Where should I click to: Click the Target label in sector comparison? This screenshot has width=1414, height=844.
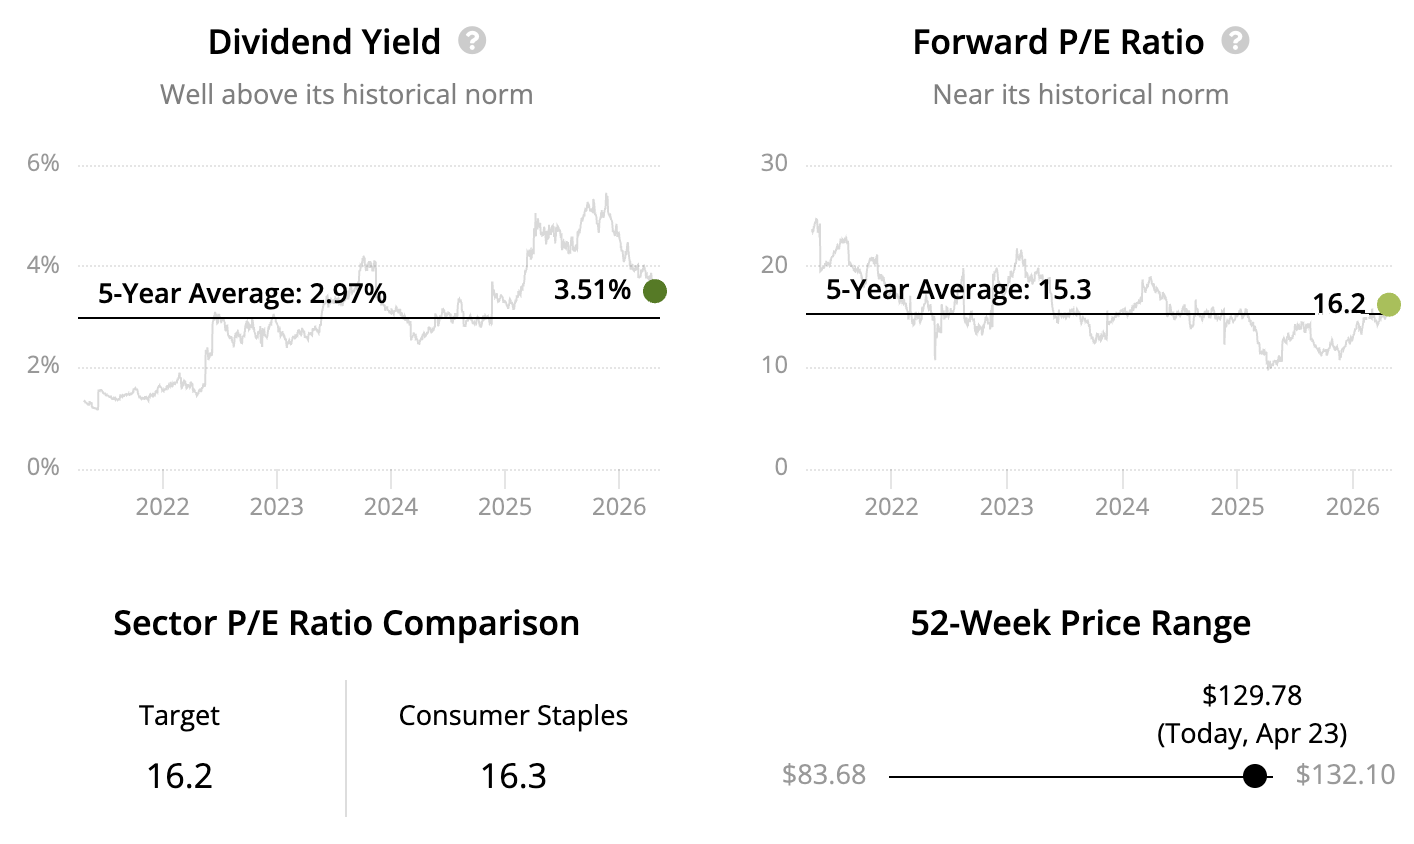pos(179,716)
